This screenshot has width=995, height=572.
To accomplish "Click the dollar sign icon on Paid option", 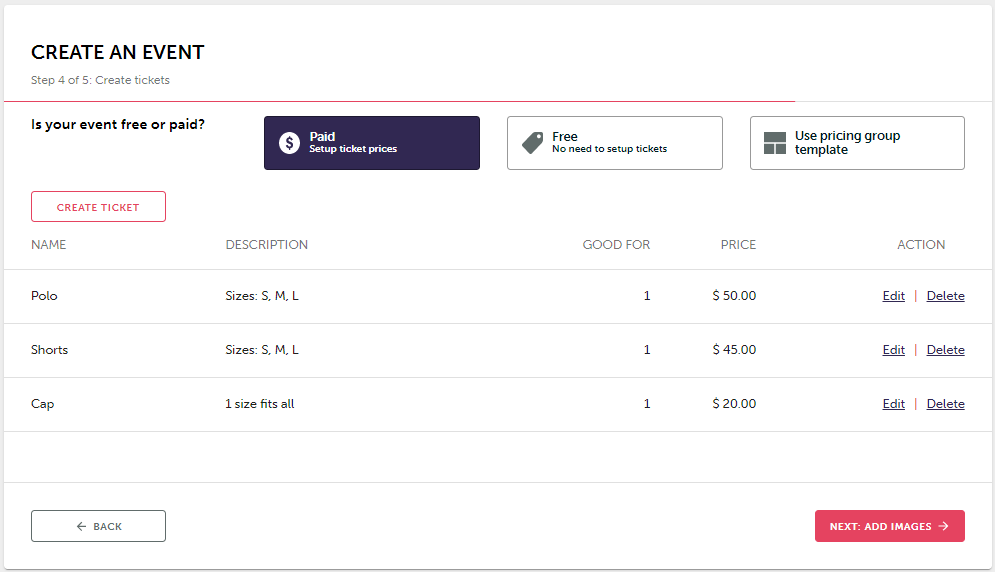I will (x=289, y=143).
